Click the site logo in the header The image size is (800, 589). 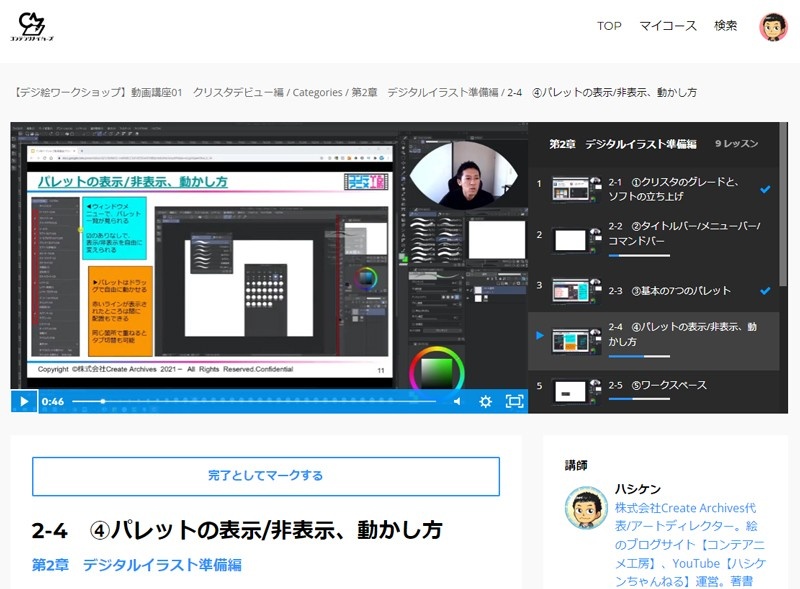click(x=32, y=27)
